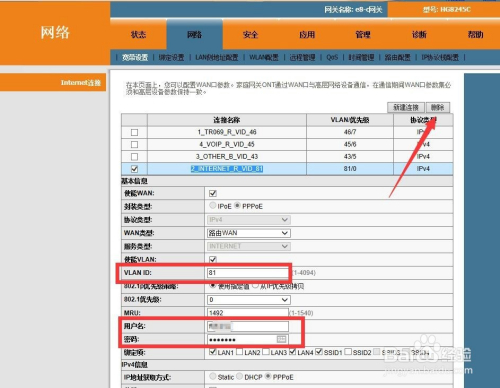Open the WAN类型 路由WAN dropdown
This screenshot has height=388, width=500.
point(249,233)
